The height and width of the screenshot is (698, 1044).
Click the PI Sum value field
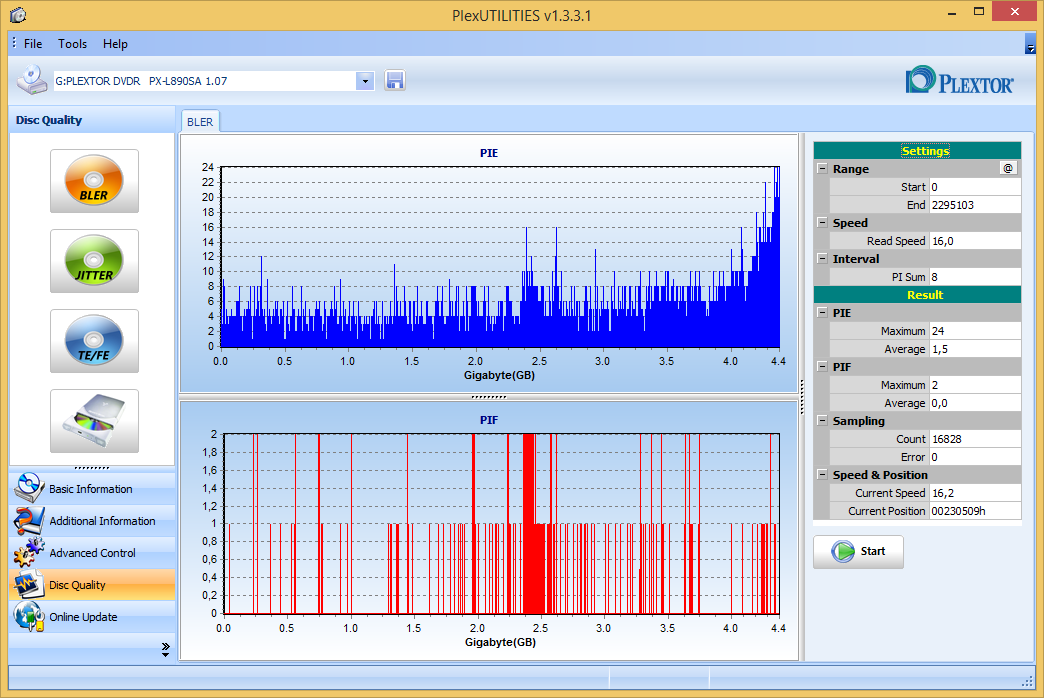tap(975, 277)
